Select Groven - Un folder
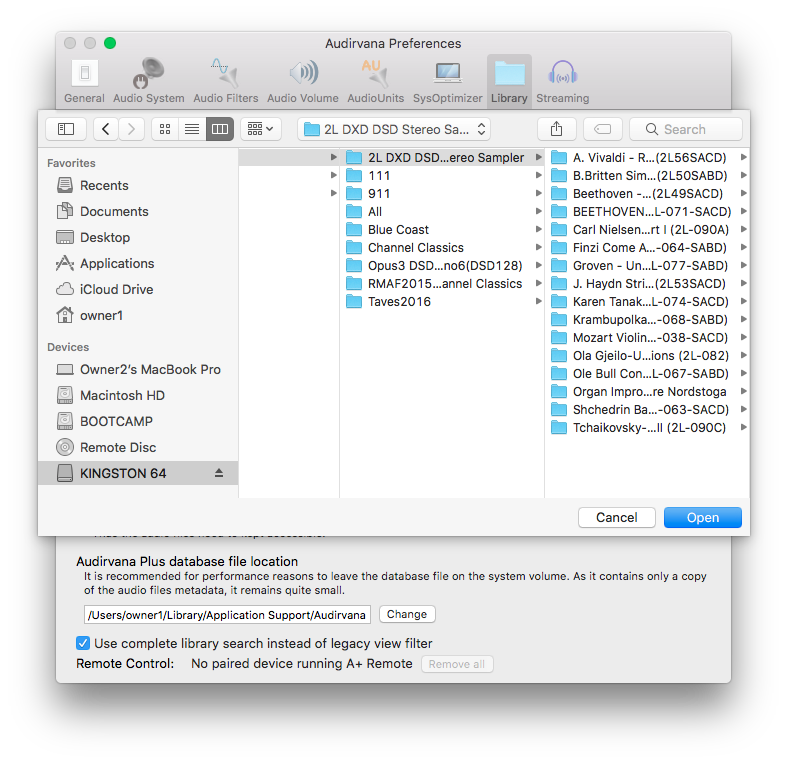The width and height of the screenshot is (787, 763). tap(647, 266)
